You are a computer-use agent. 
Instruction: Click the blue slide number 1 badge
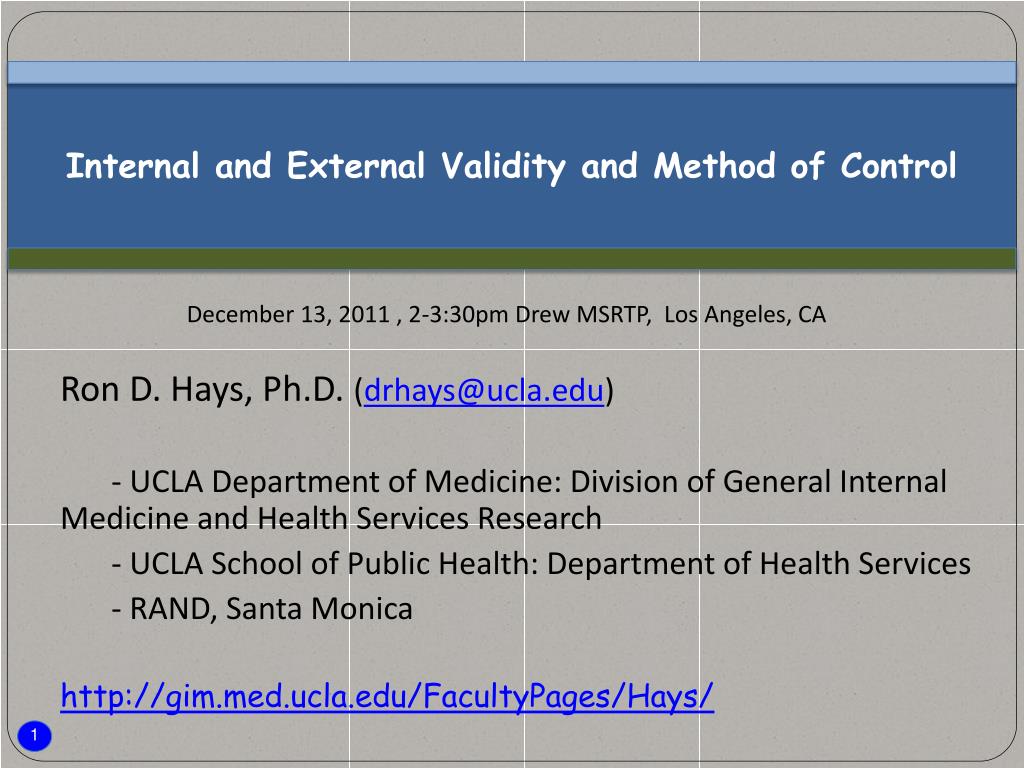click(x=34, y=735)
